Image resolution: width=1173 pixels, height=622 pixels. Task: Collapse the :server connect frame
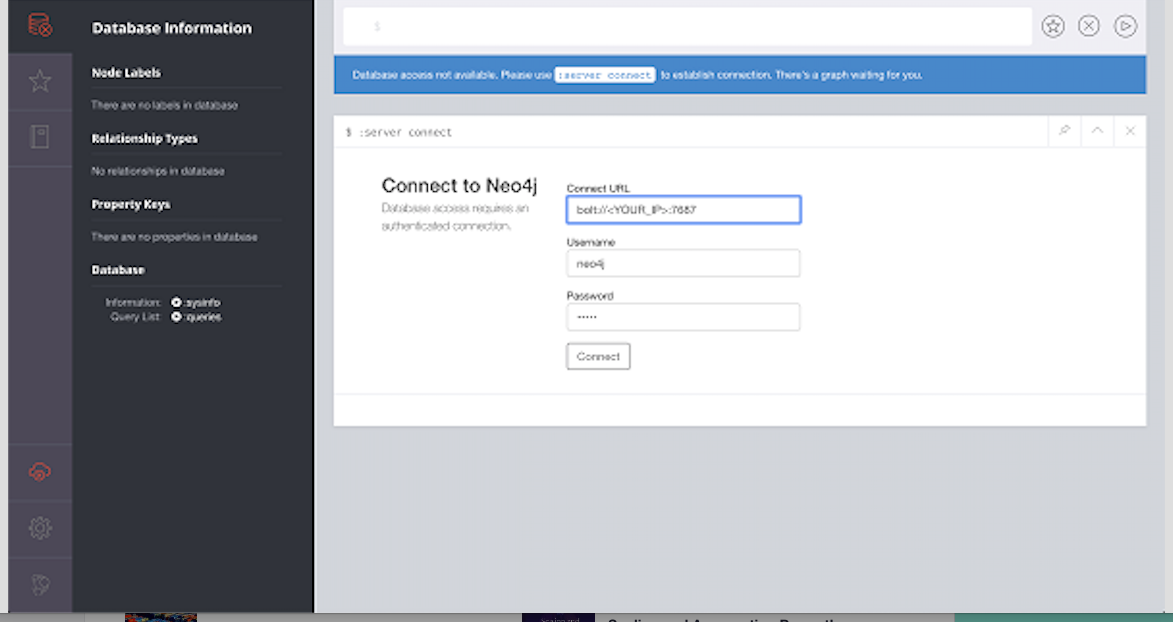(1097, 131)
